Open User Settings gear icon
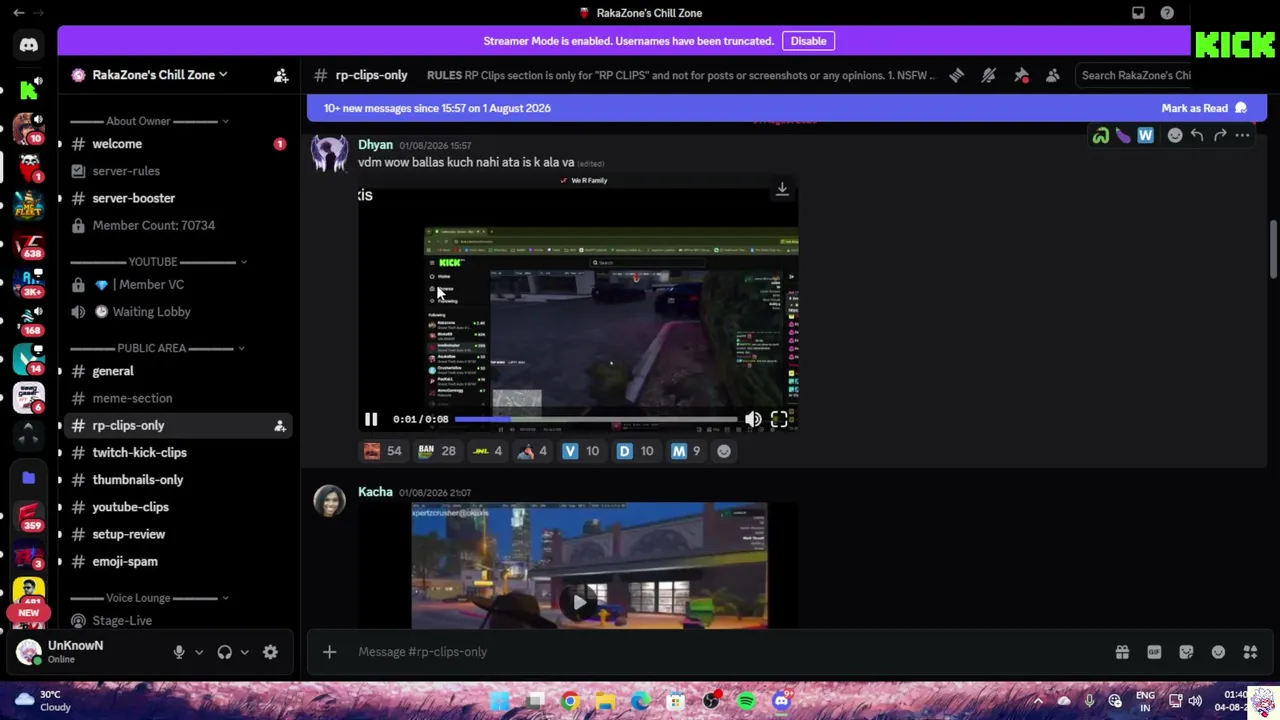The image size is (1280, 720). (x=270, y=652)
